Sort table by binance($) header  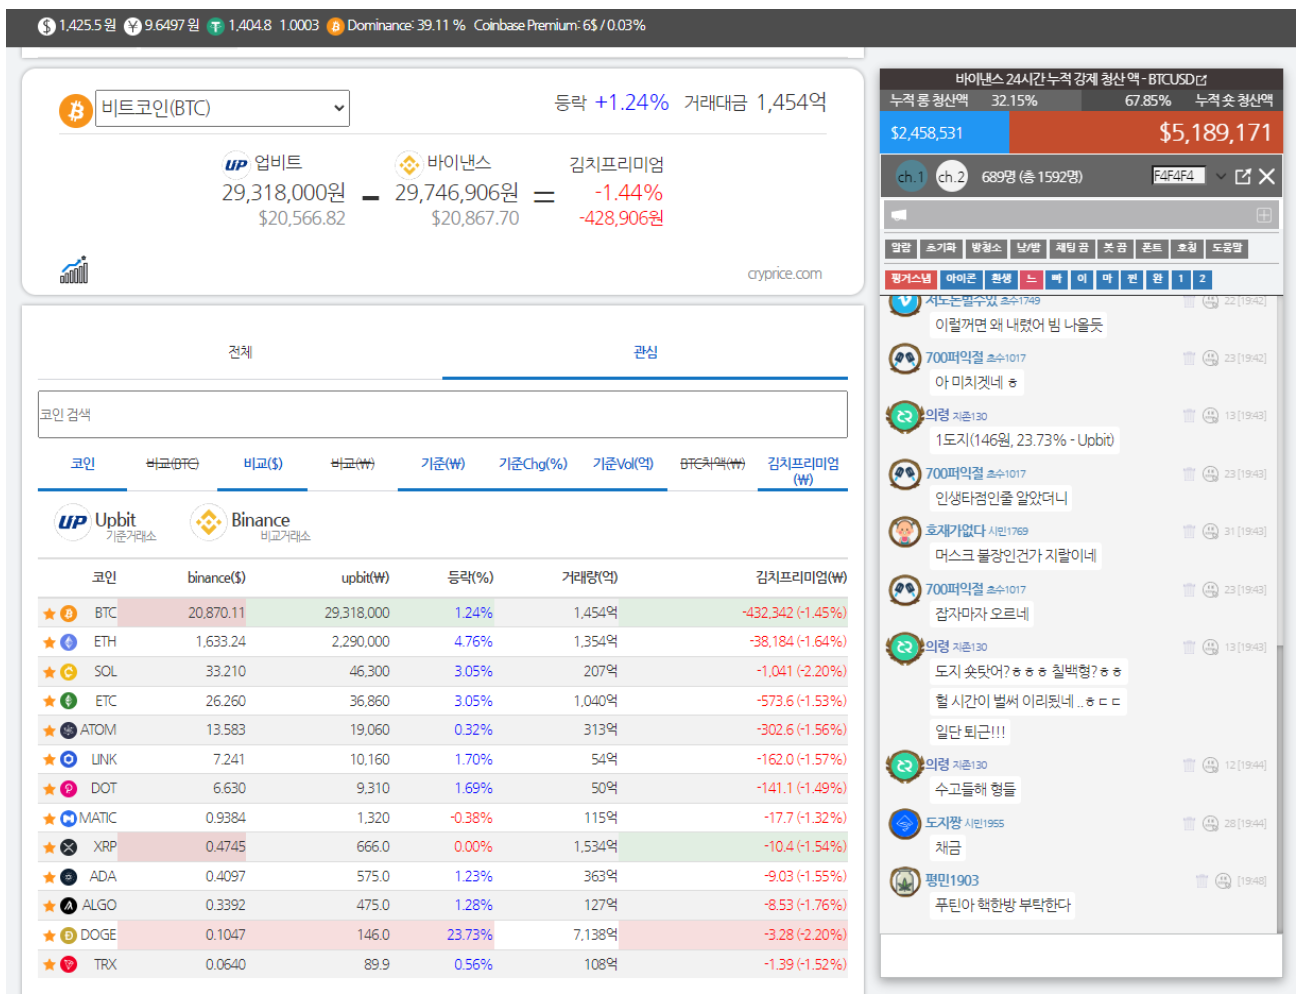[216, 578]
